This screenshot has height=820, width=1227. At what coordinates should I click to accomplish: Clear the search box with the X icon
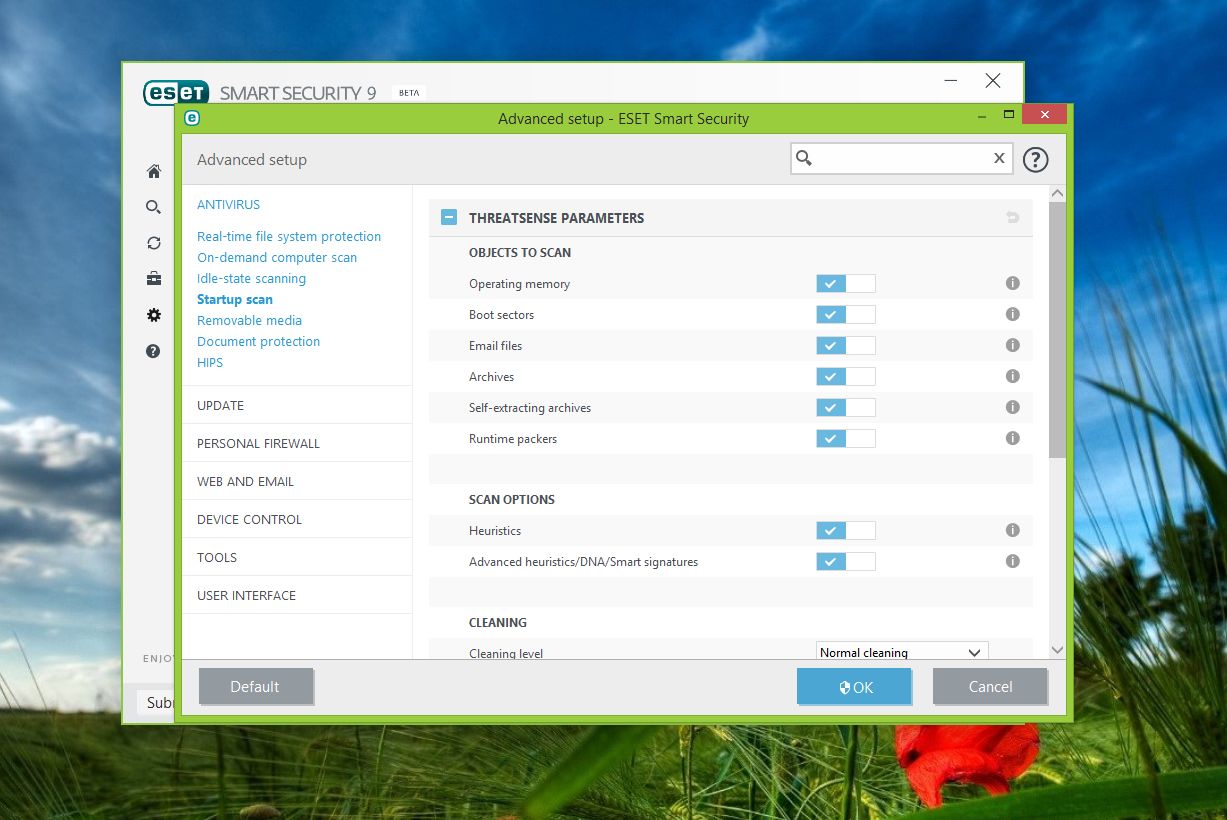pos(999,158)
